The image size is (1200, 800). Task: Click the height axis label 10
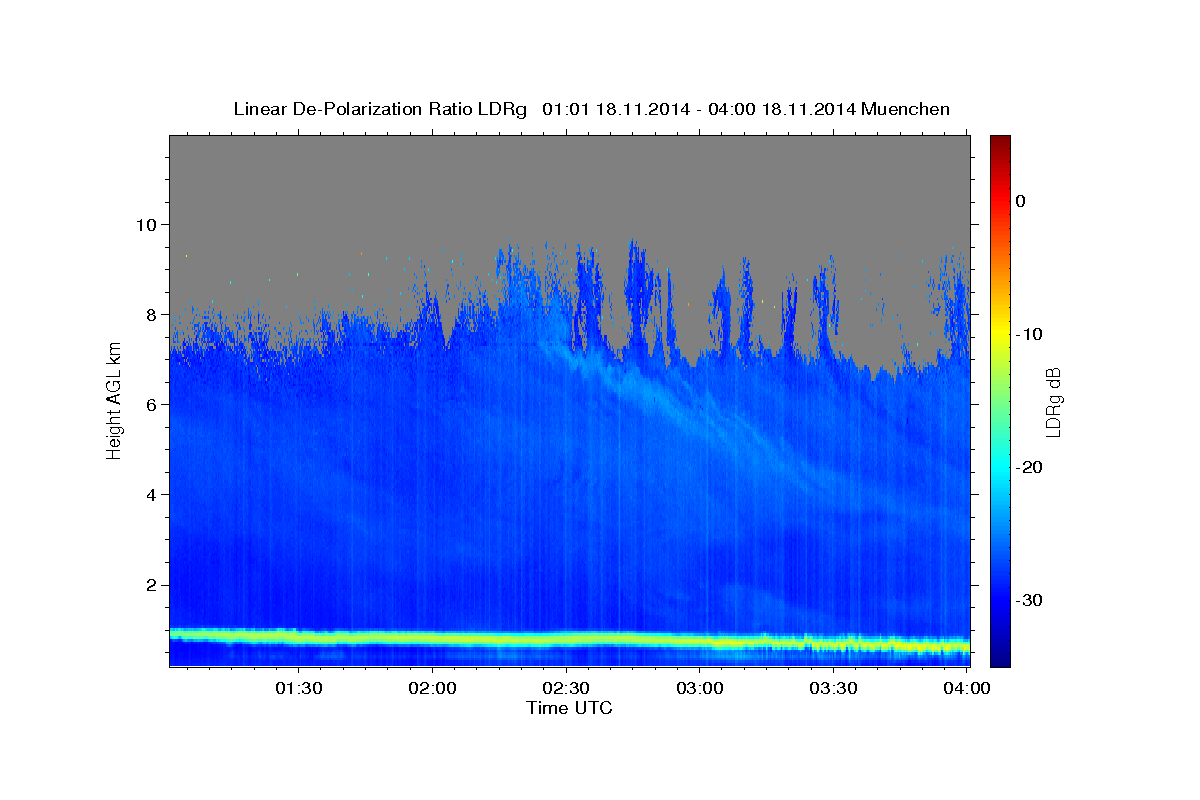149,224
